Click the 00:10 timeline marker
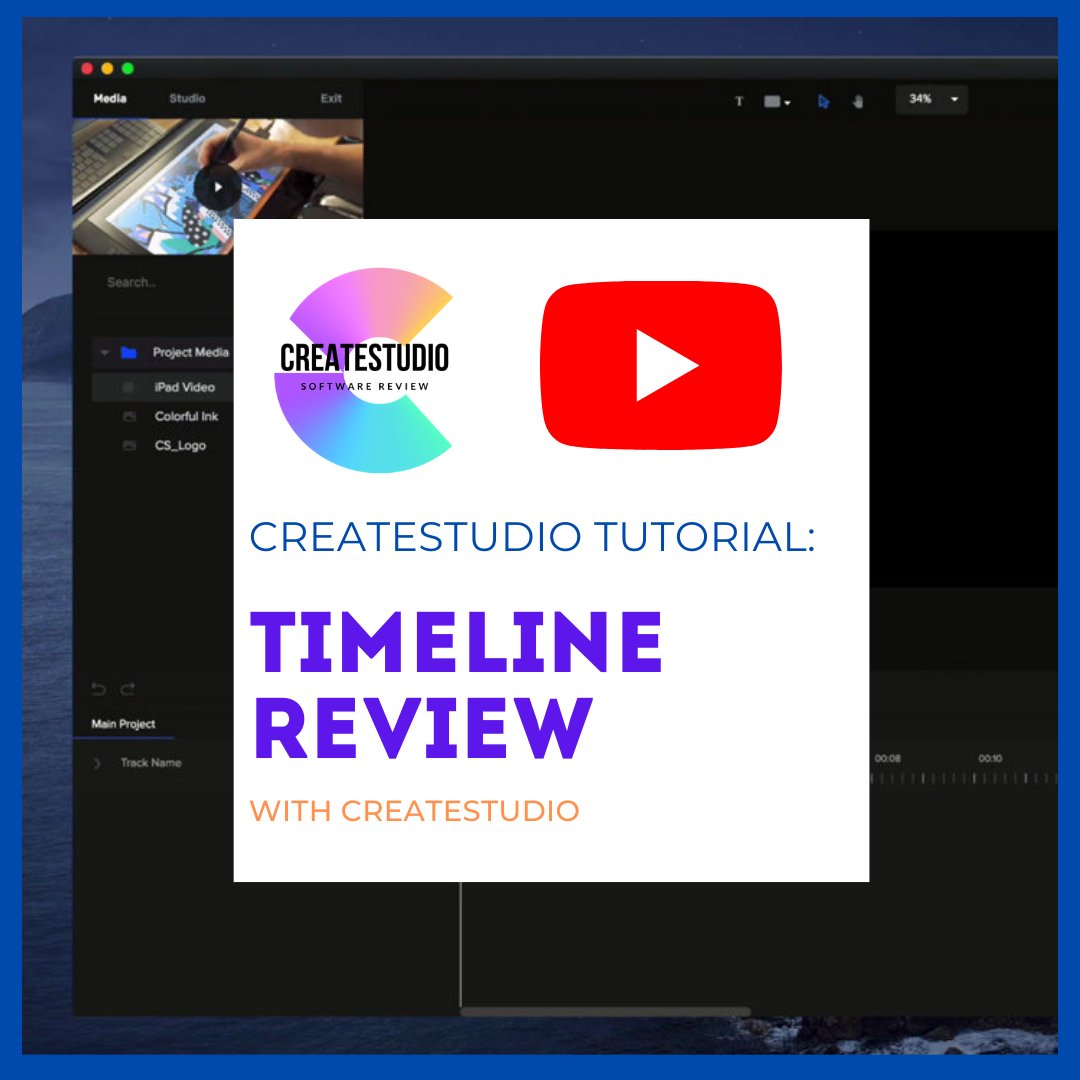This screenshot has height=1080, width=1080. pyautogui.click(x=990, y=758)
